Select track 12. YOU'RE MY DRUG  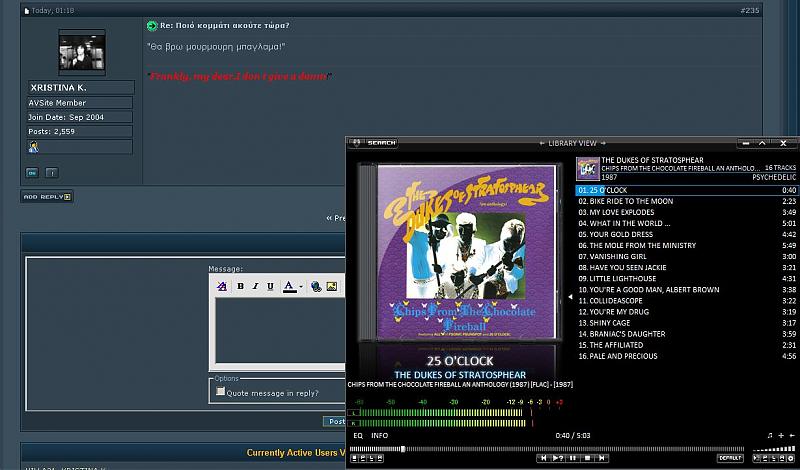pos(687,312)
